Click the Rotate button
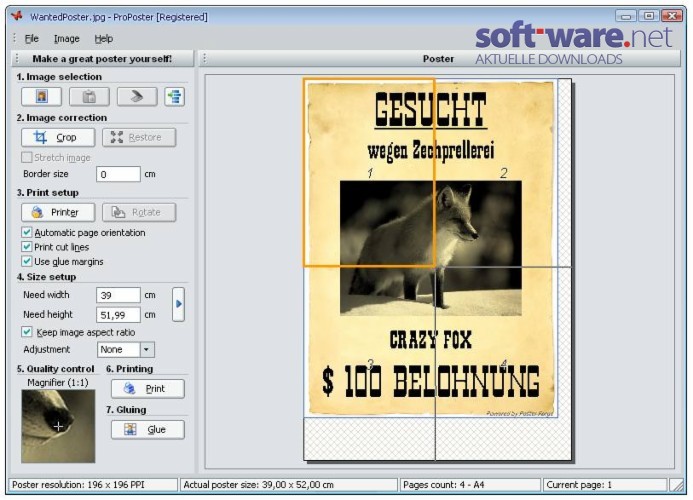The image size is (693, 500). [139, 212]
